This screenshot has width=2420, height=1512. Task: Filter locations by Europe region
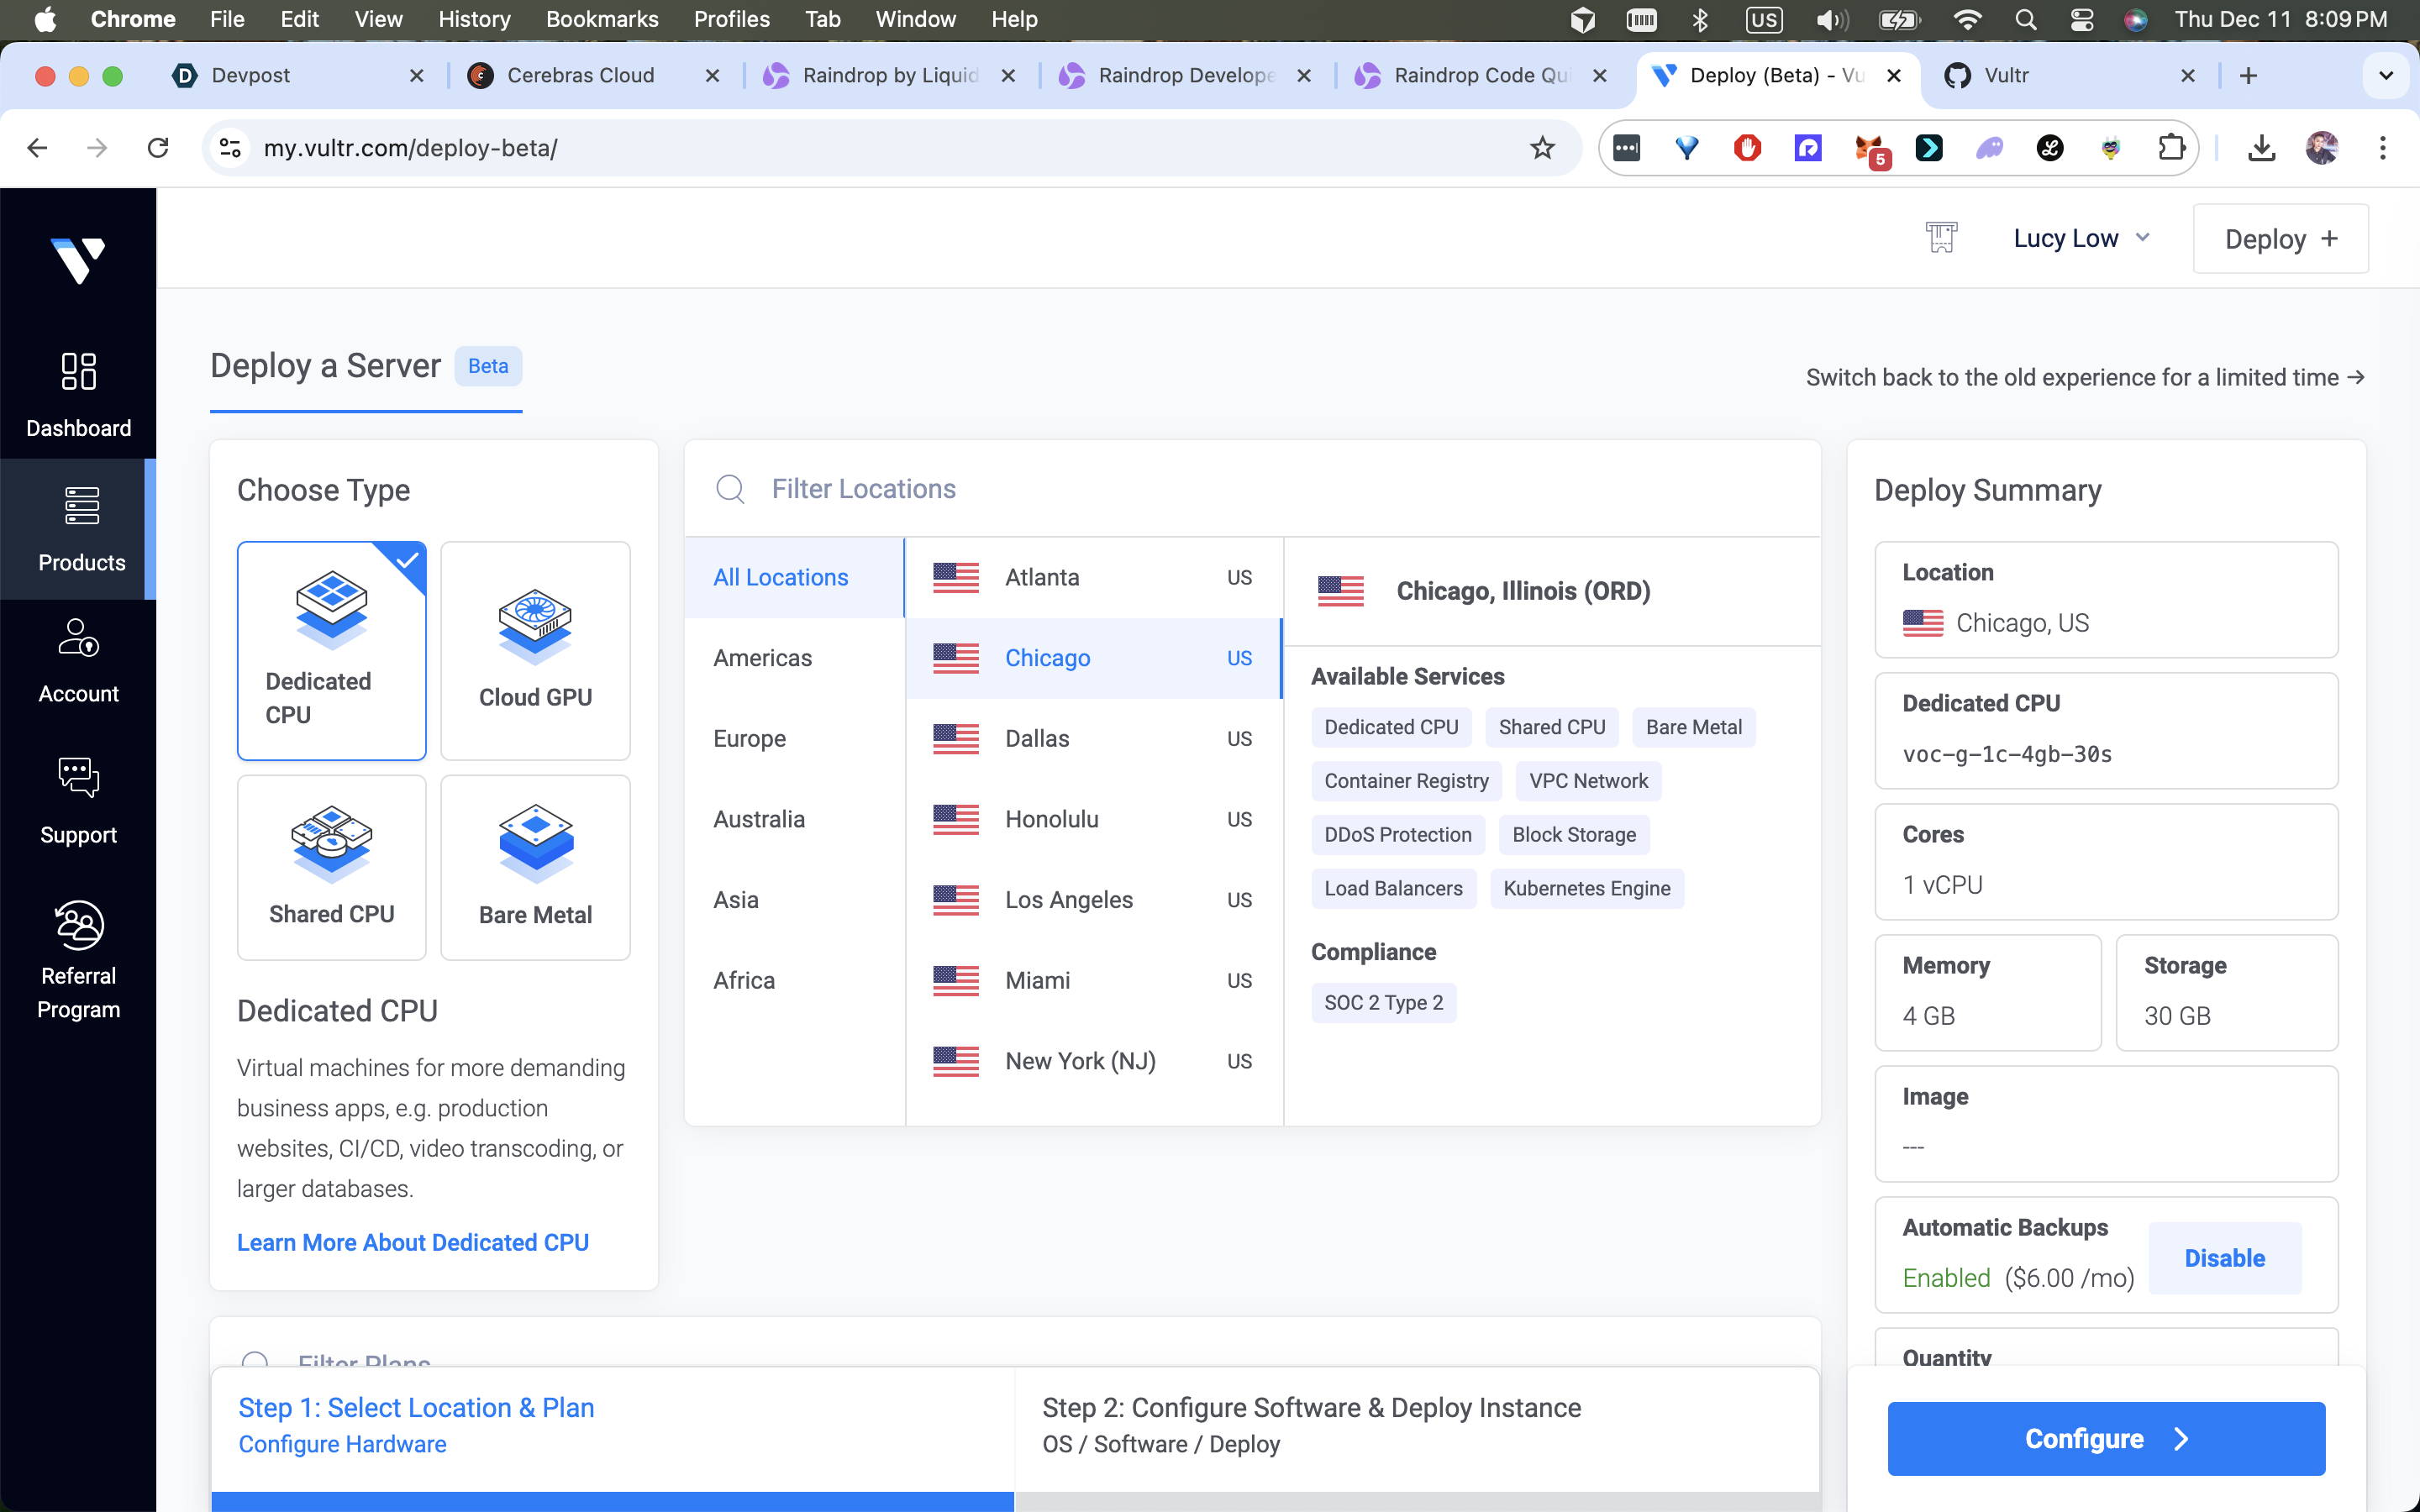749,738
